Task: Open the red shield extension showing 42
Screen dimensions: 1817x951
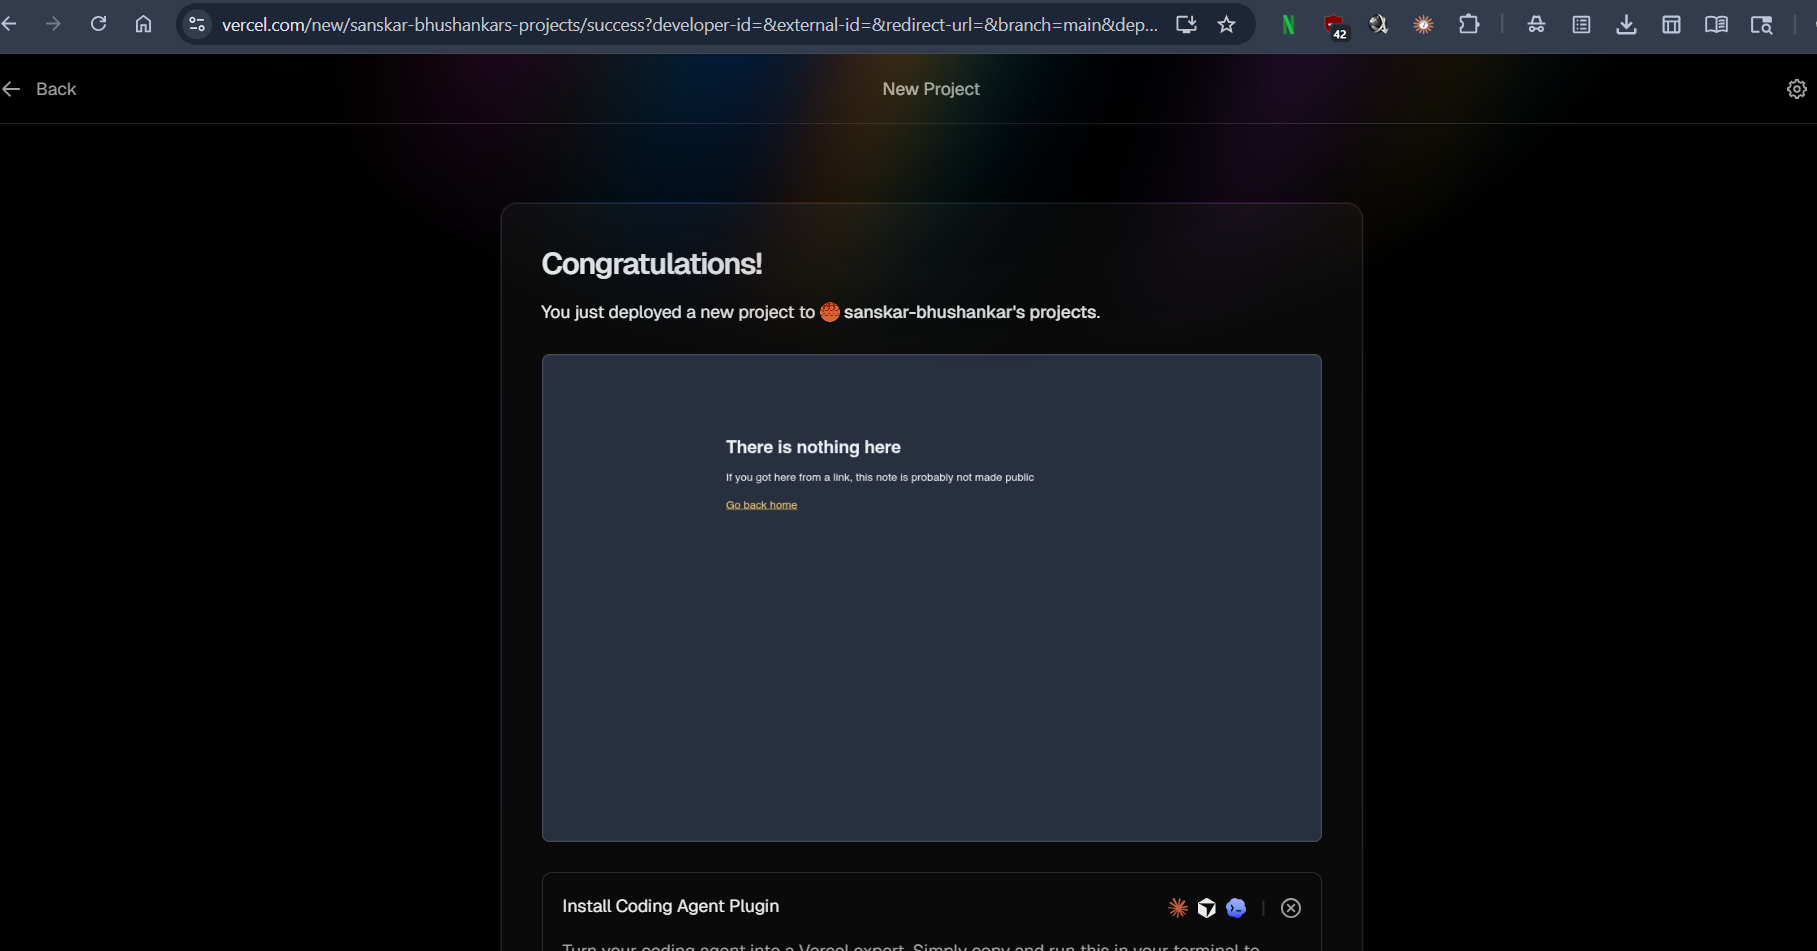Action: point(1335,26)
